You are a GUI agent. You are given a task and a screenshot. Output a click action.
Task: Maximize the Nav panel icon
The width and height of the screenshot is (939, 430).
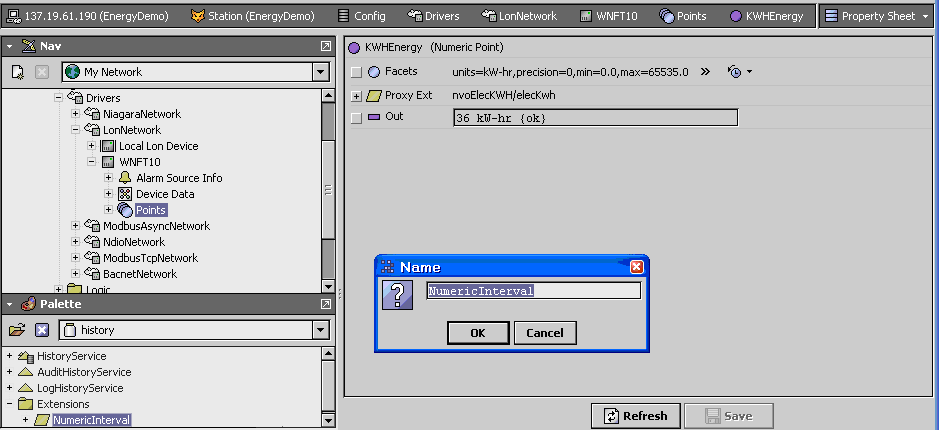click(325, 47)
